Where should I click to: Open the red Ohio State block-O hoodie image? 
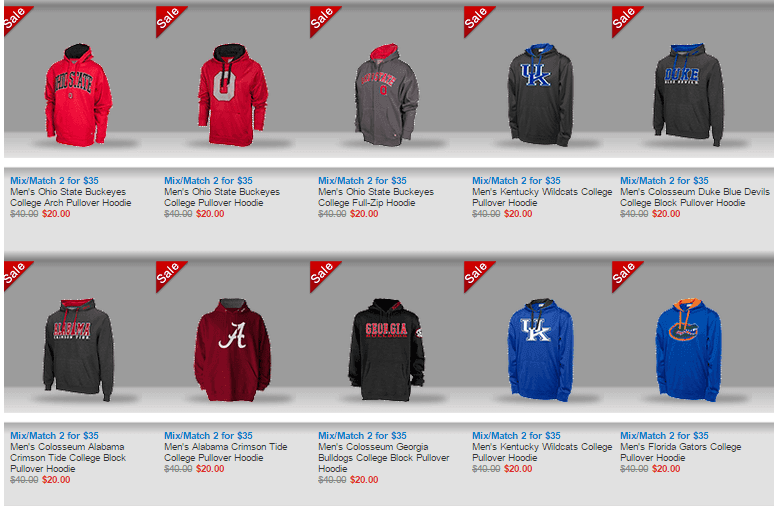[233, 95]
